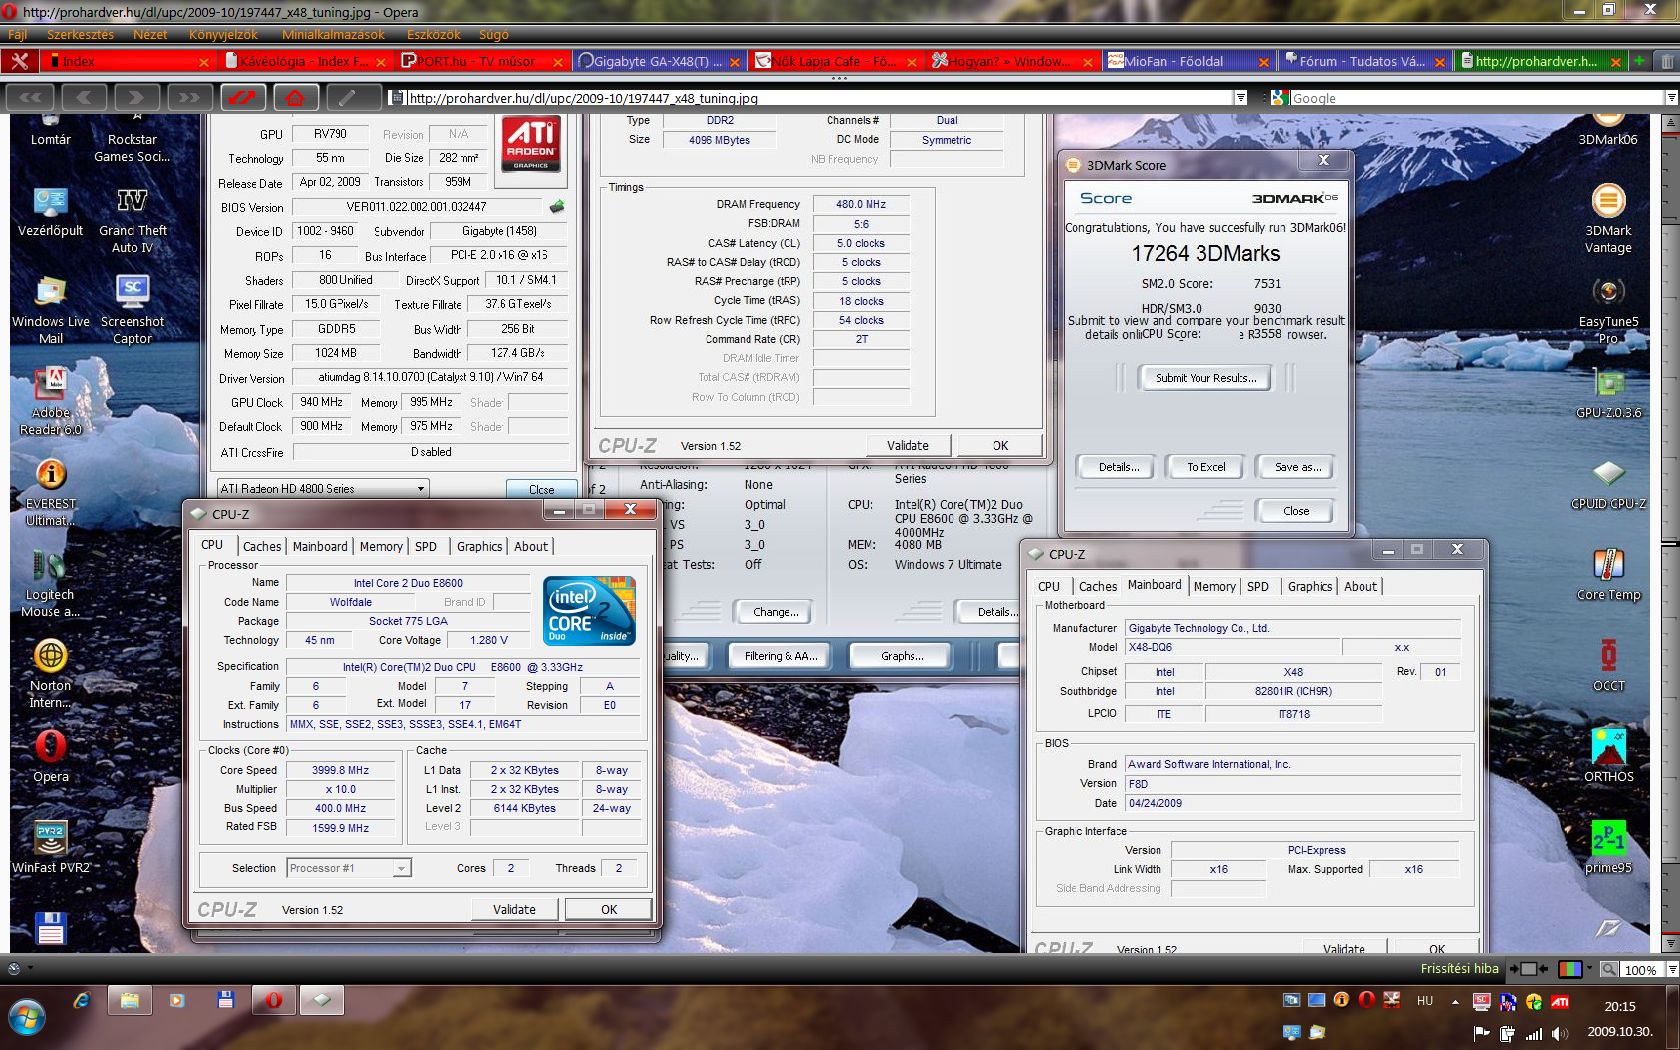Open Windows Media Player from the taskbar

[x=178, y=1000]
